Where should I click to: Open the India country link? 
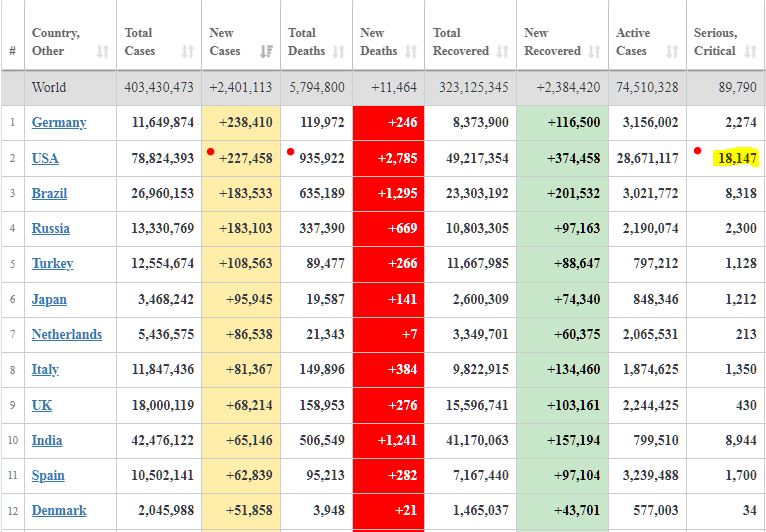47,440
